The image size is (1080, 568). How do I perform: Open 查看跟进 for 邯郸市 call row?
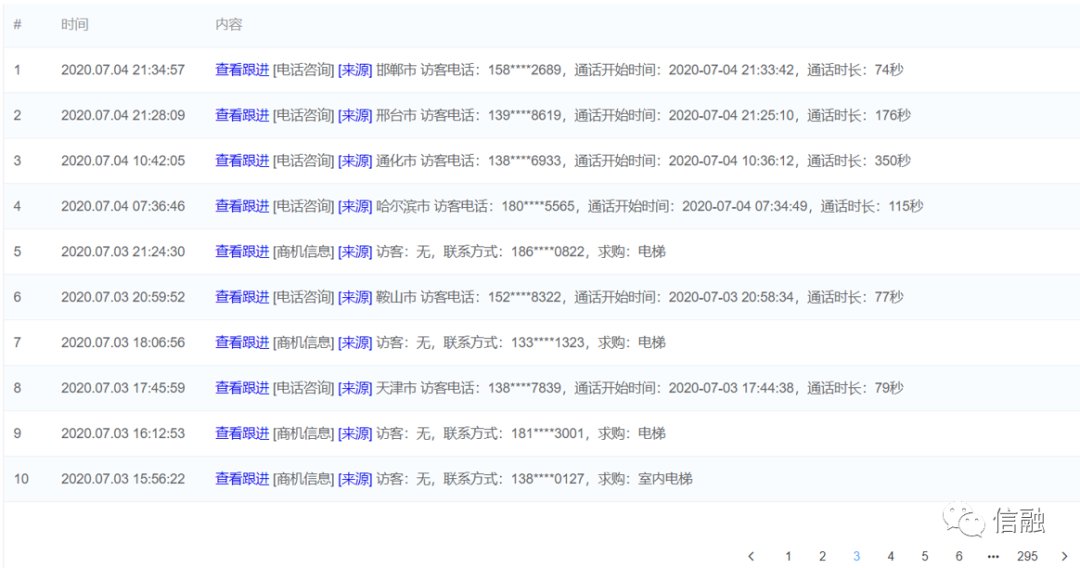coord(242,70)
